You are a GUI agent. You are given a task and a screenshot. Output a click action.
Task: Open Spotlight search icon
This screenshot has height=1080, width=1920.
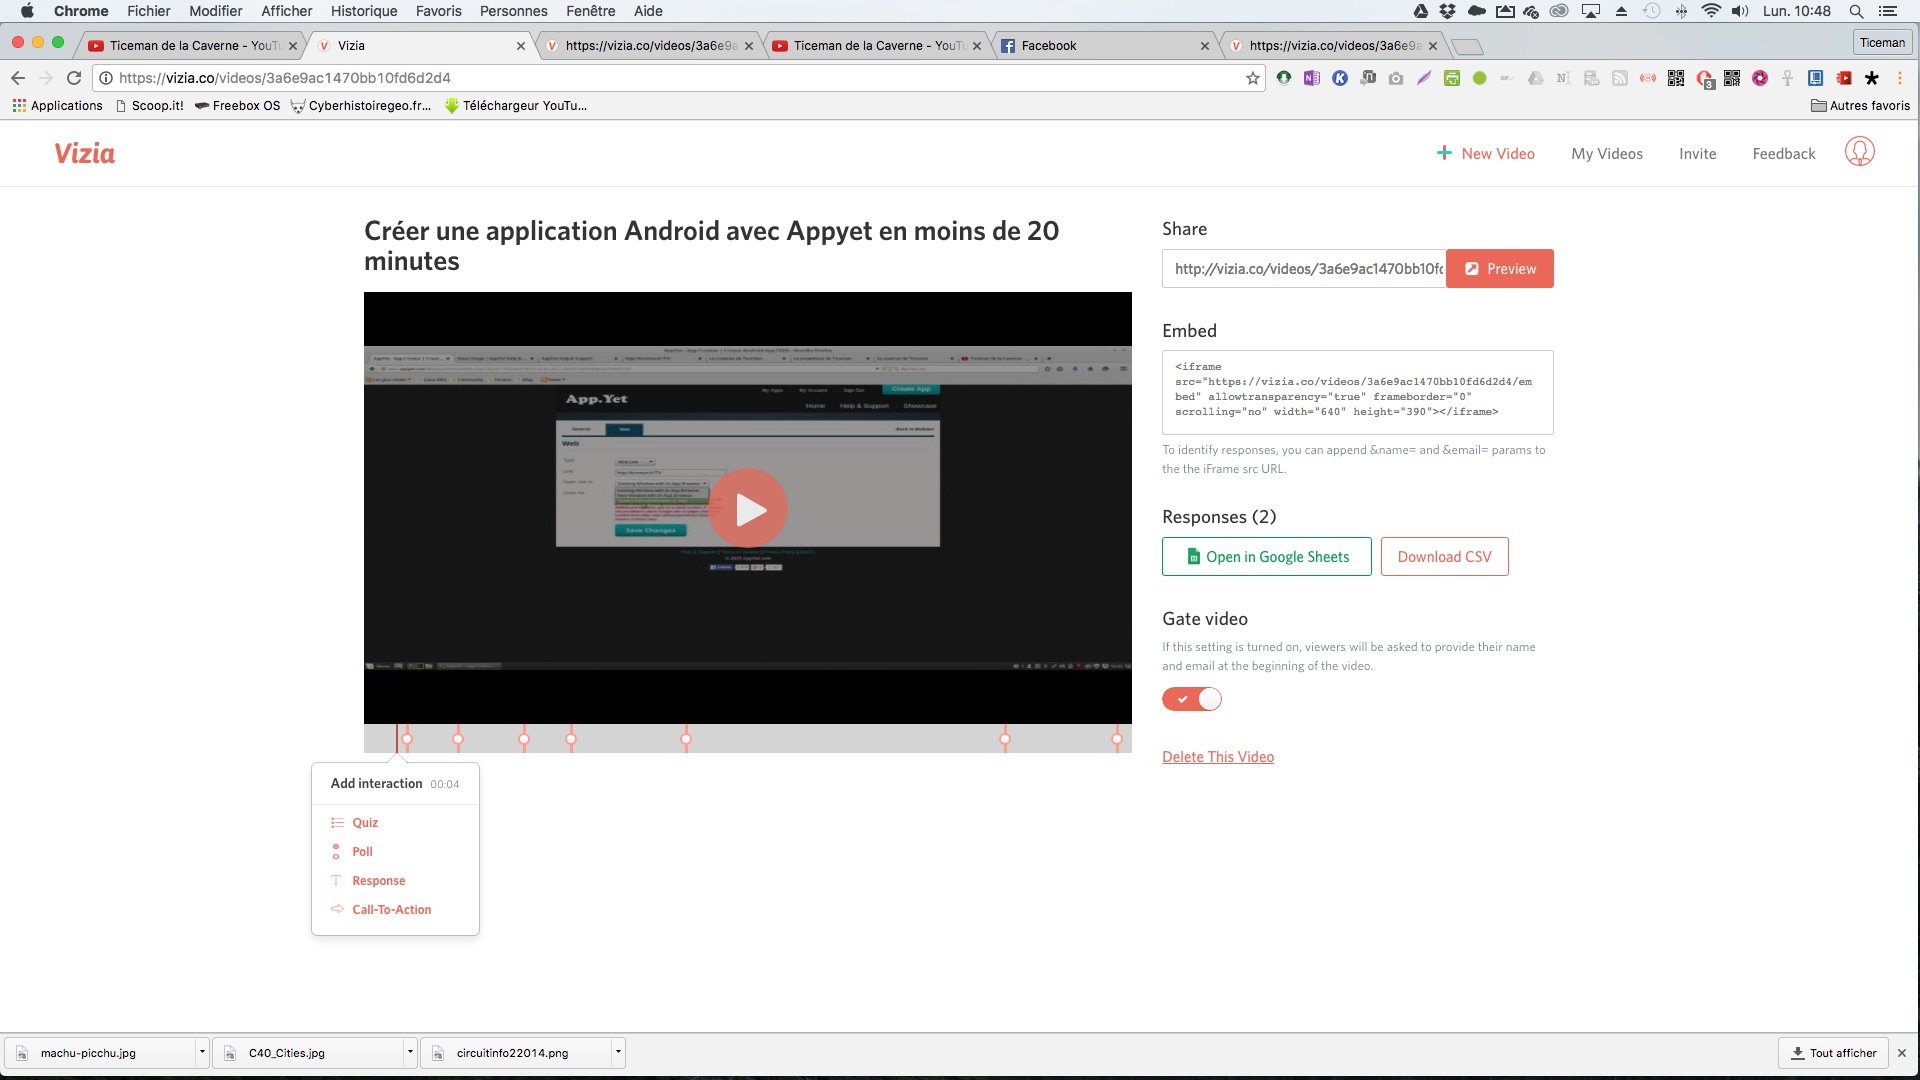(x=1856, y=11)
